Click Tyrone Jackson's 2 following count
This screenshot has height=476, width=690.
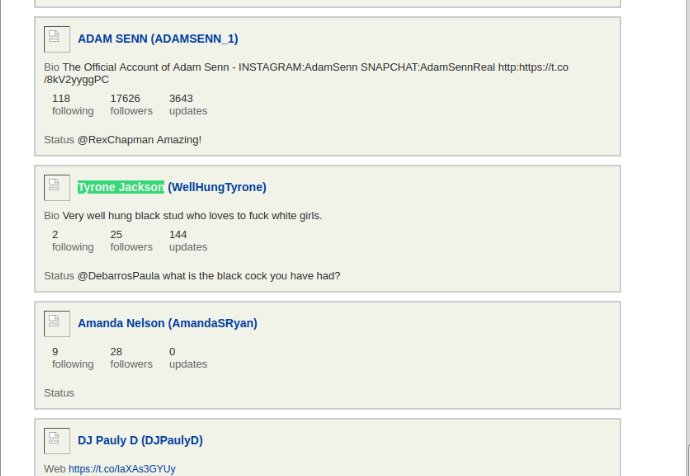pyautogui.click(x=55, y=234)
